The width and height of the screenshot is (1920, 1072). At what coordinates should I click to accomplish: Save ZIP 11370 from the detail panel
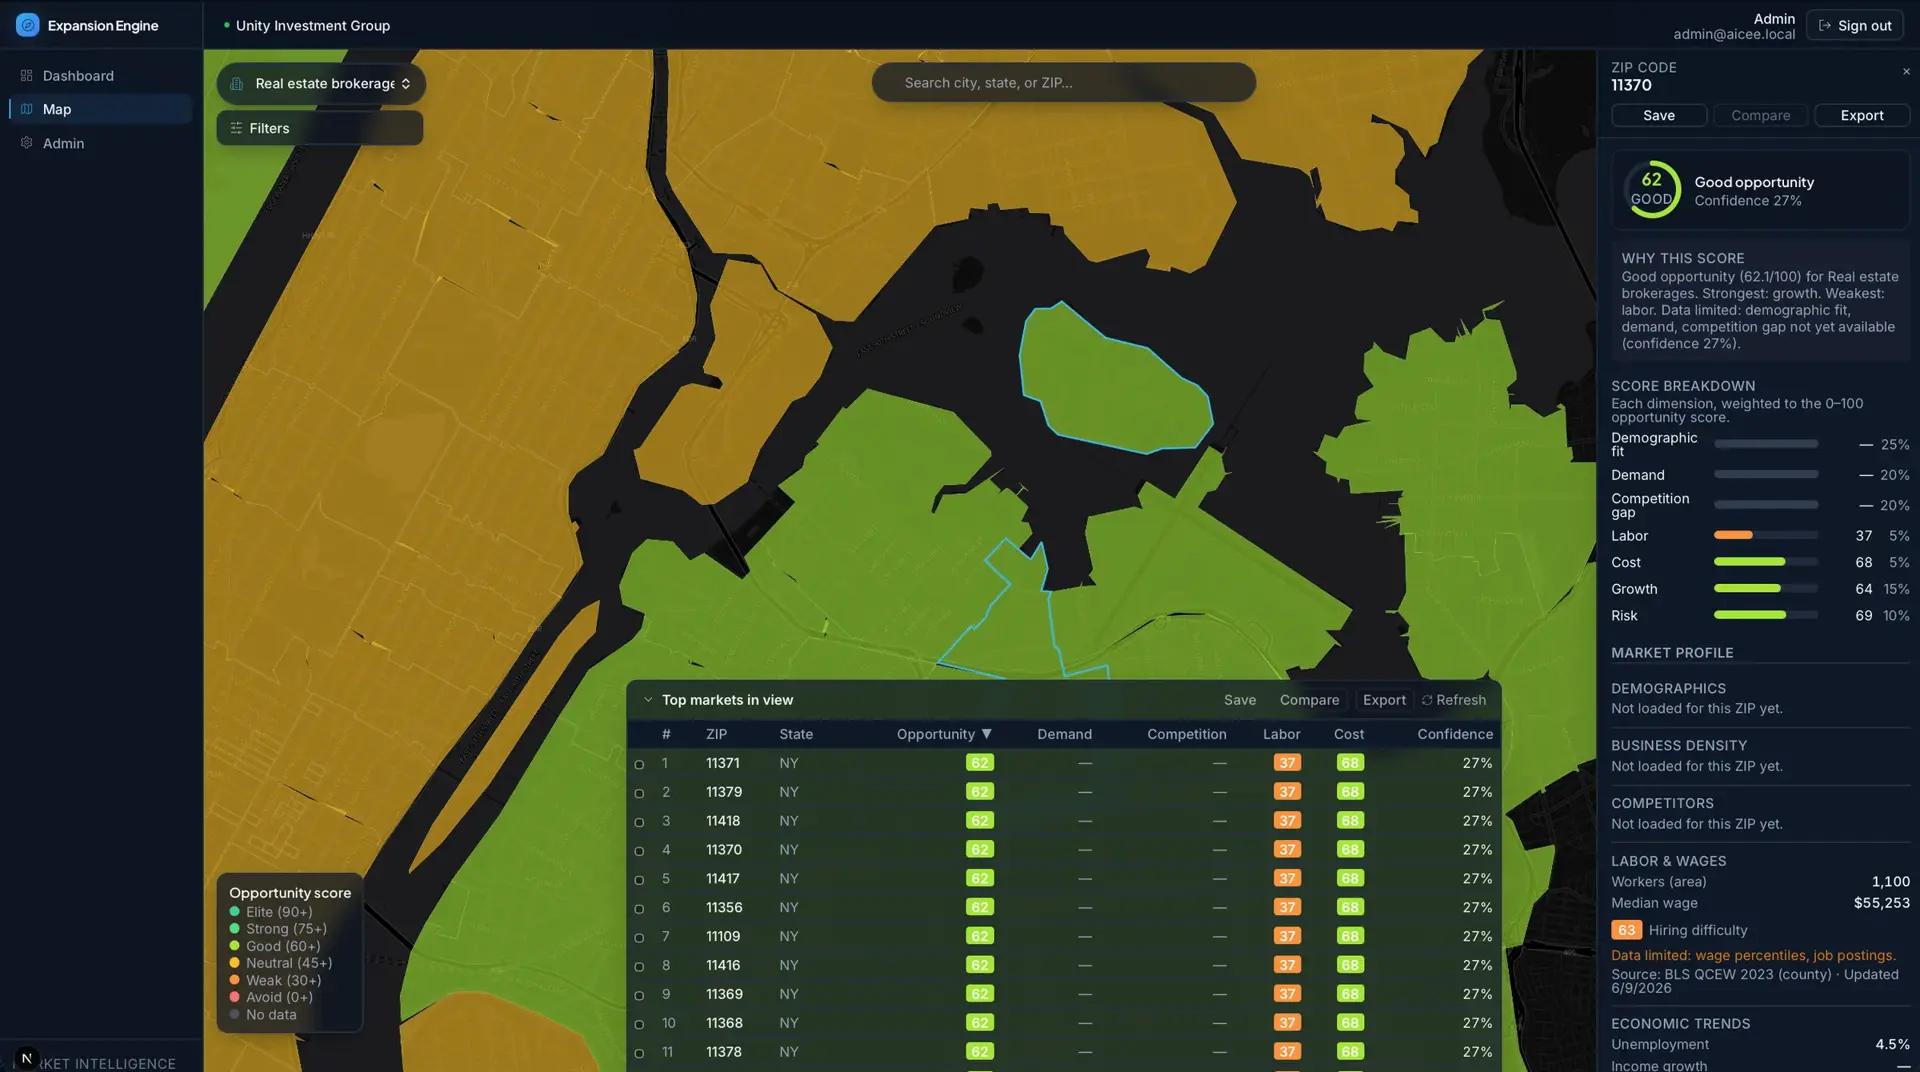1658,116
